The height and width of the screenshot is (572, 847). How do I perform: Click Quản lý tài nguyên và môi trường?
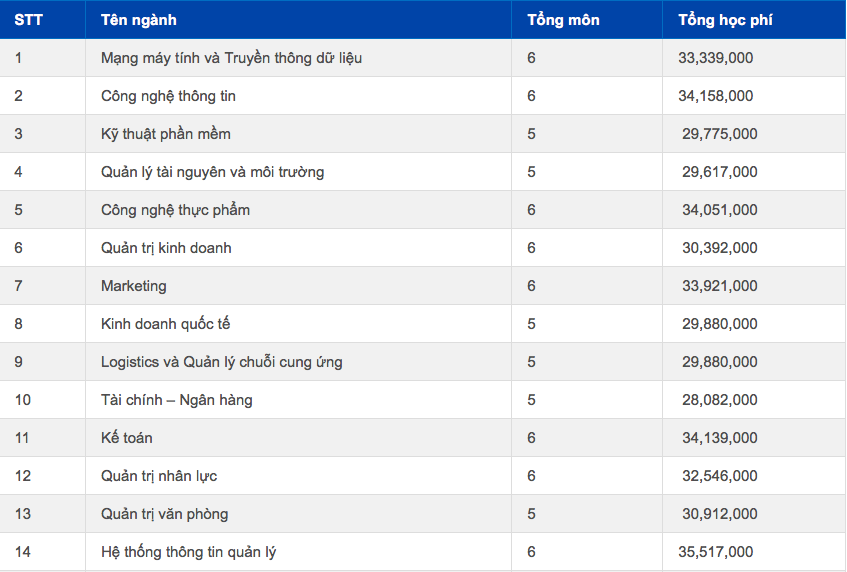point(212,172)
